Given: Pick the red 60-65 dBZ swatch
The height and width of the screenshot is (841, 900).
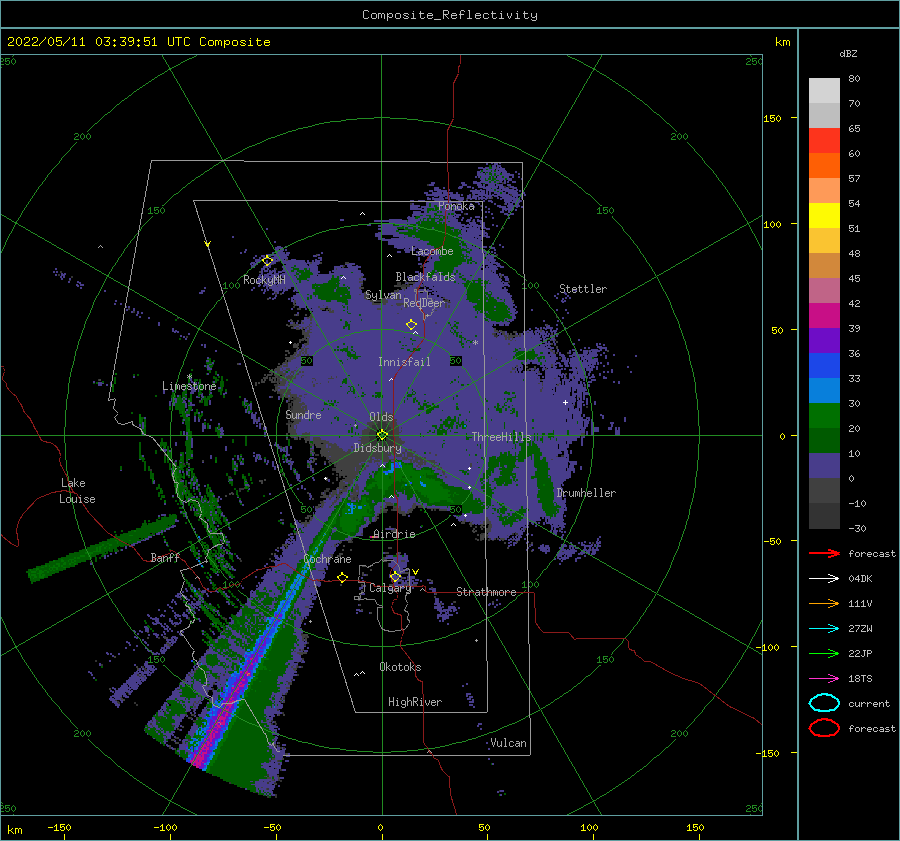Looking at the screenshot, I should click(824, 141).
